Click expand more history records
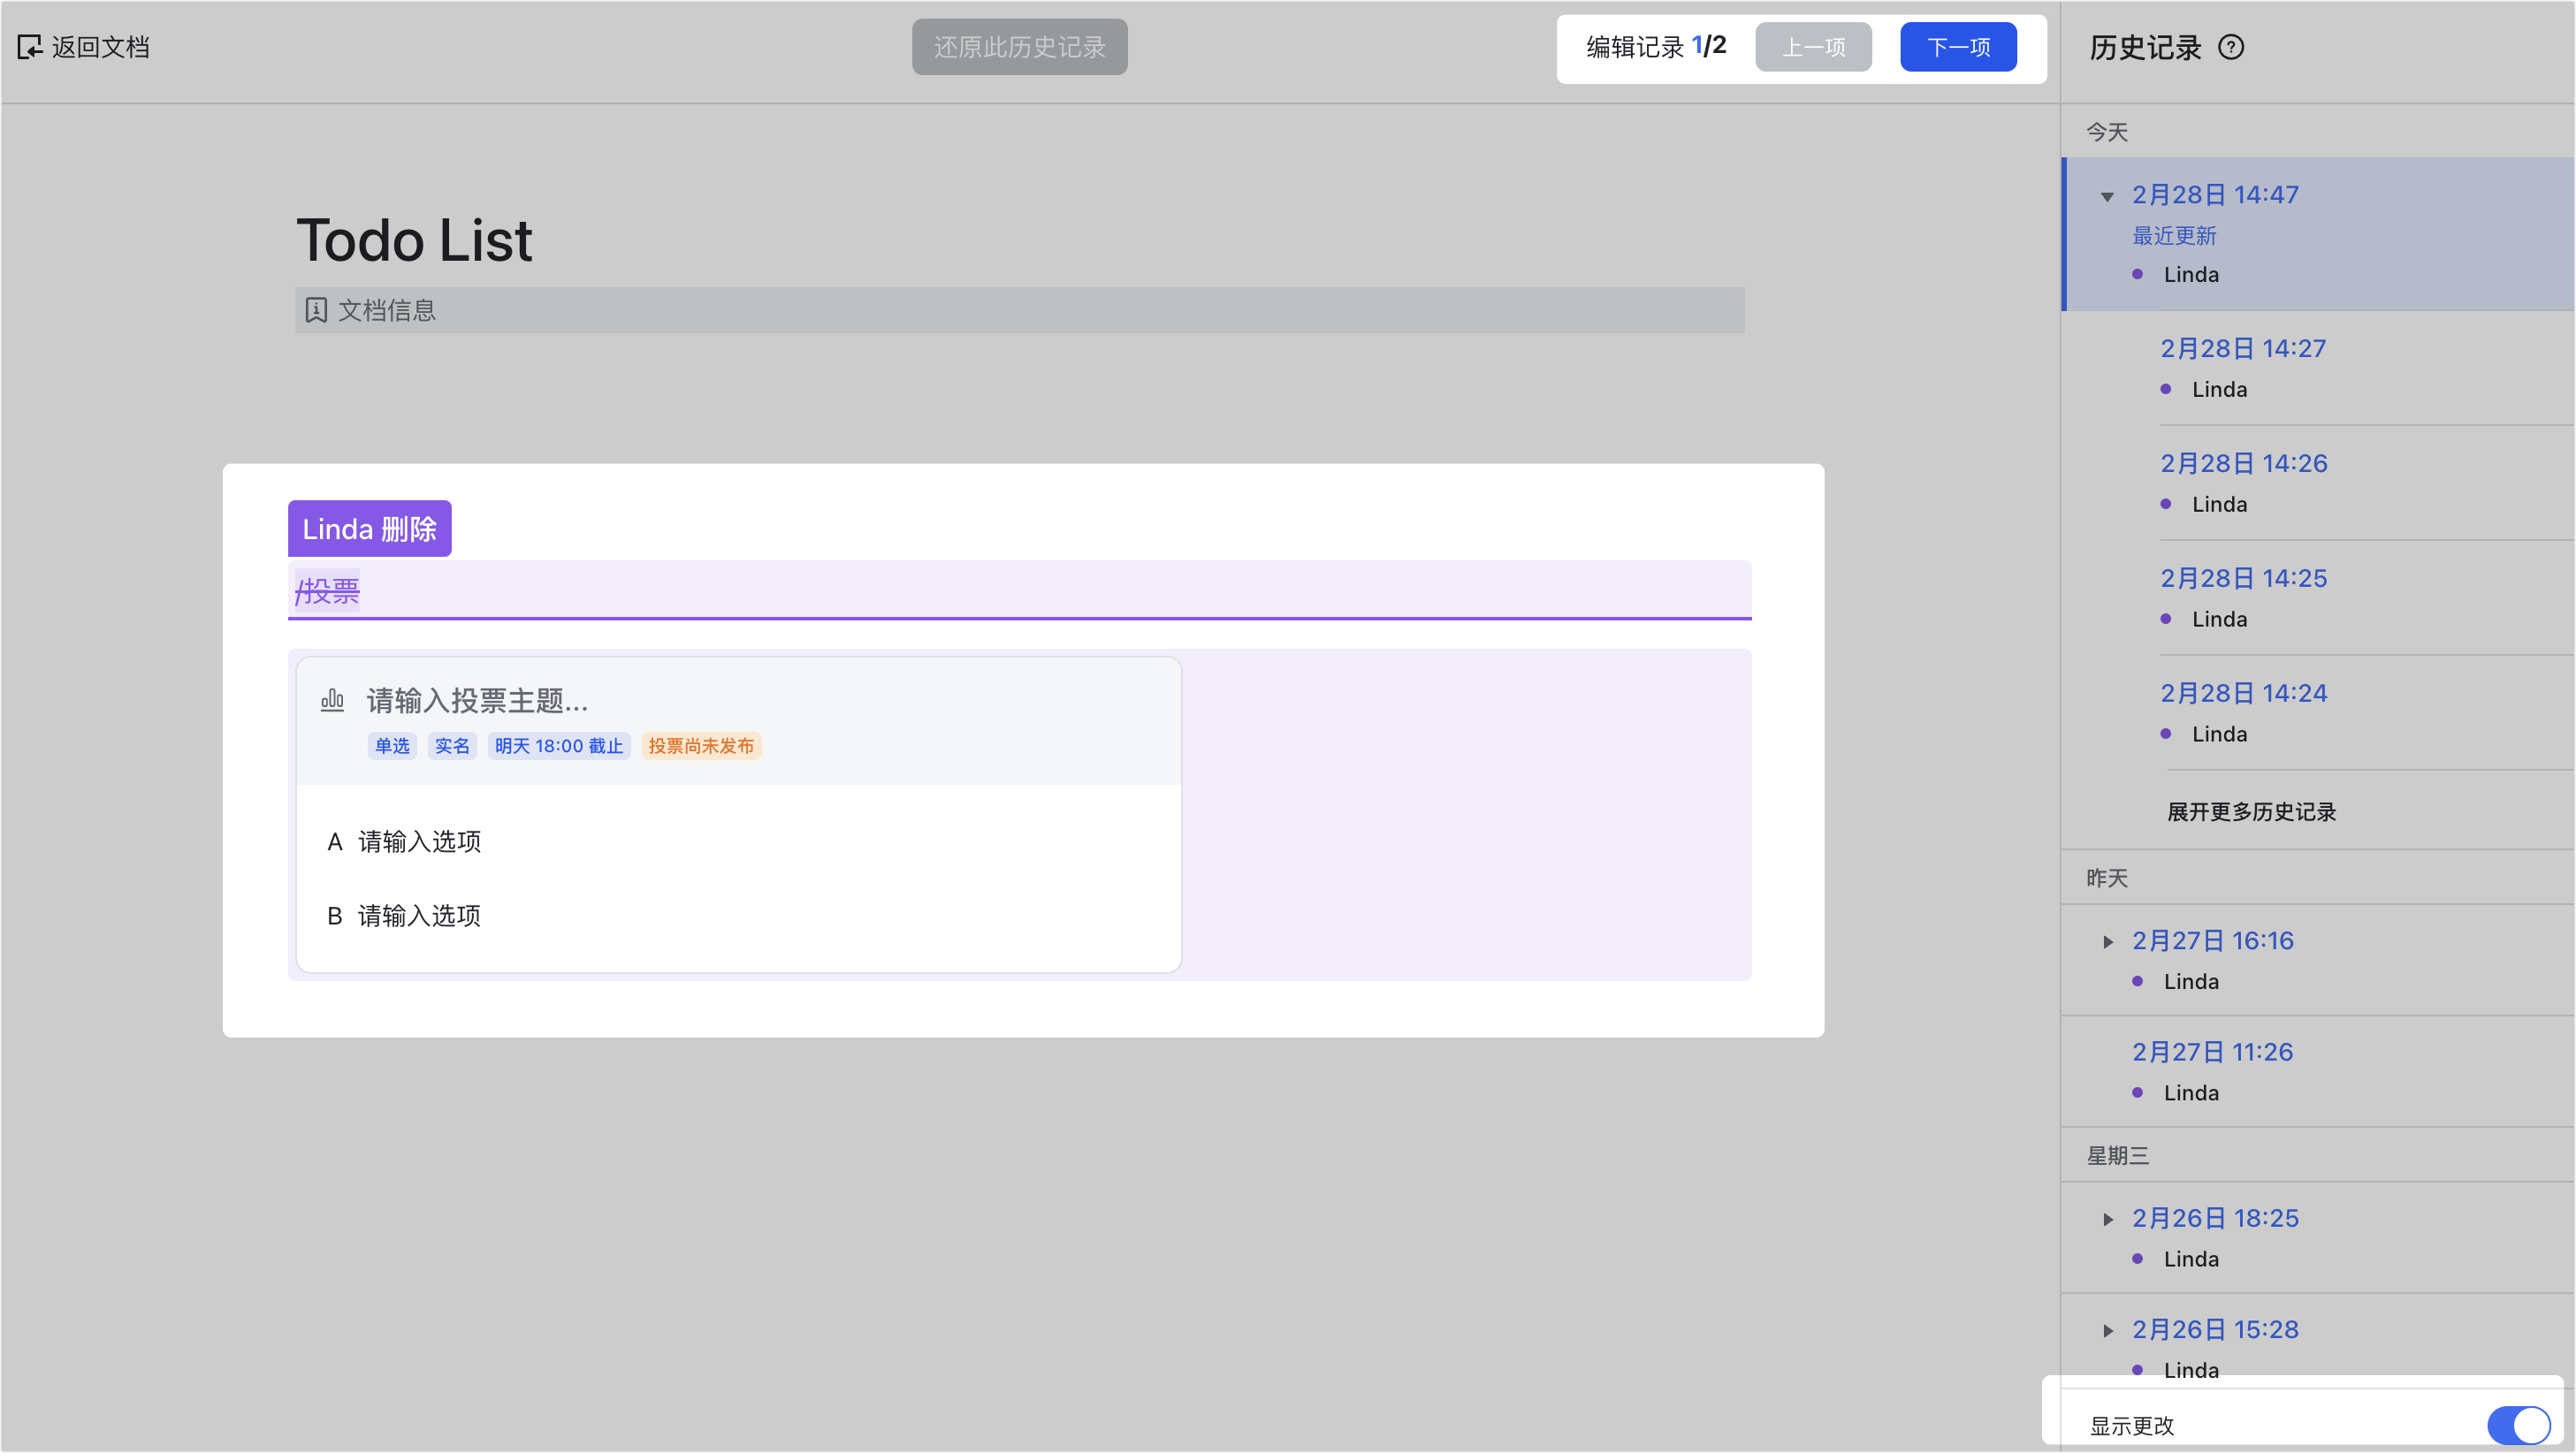The width and height of the screenshot is (2576, 1453). [x=2251, y=811]
